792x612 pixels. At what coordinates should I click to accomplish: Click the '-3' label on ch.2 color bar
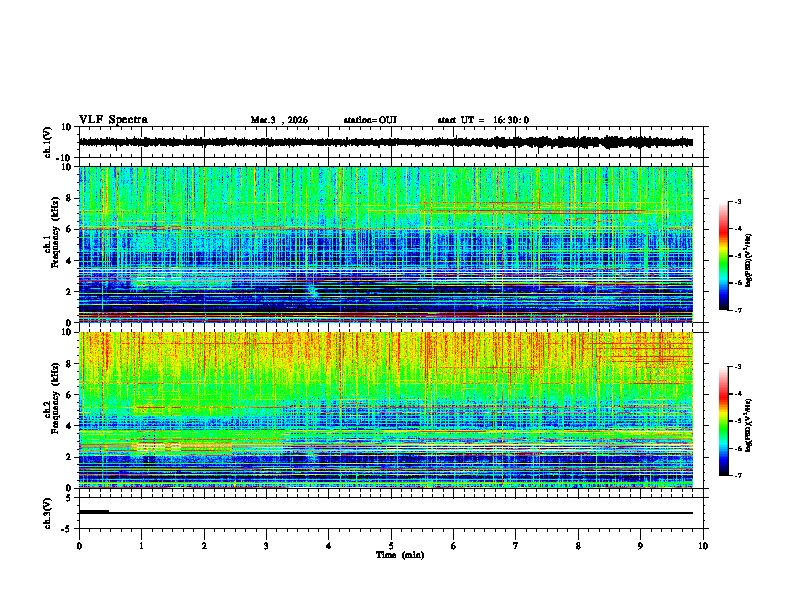(x=738, y=367)
